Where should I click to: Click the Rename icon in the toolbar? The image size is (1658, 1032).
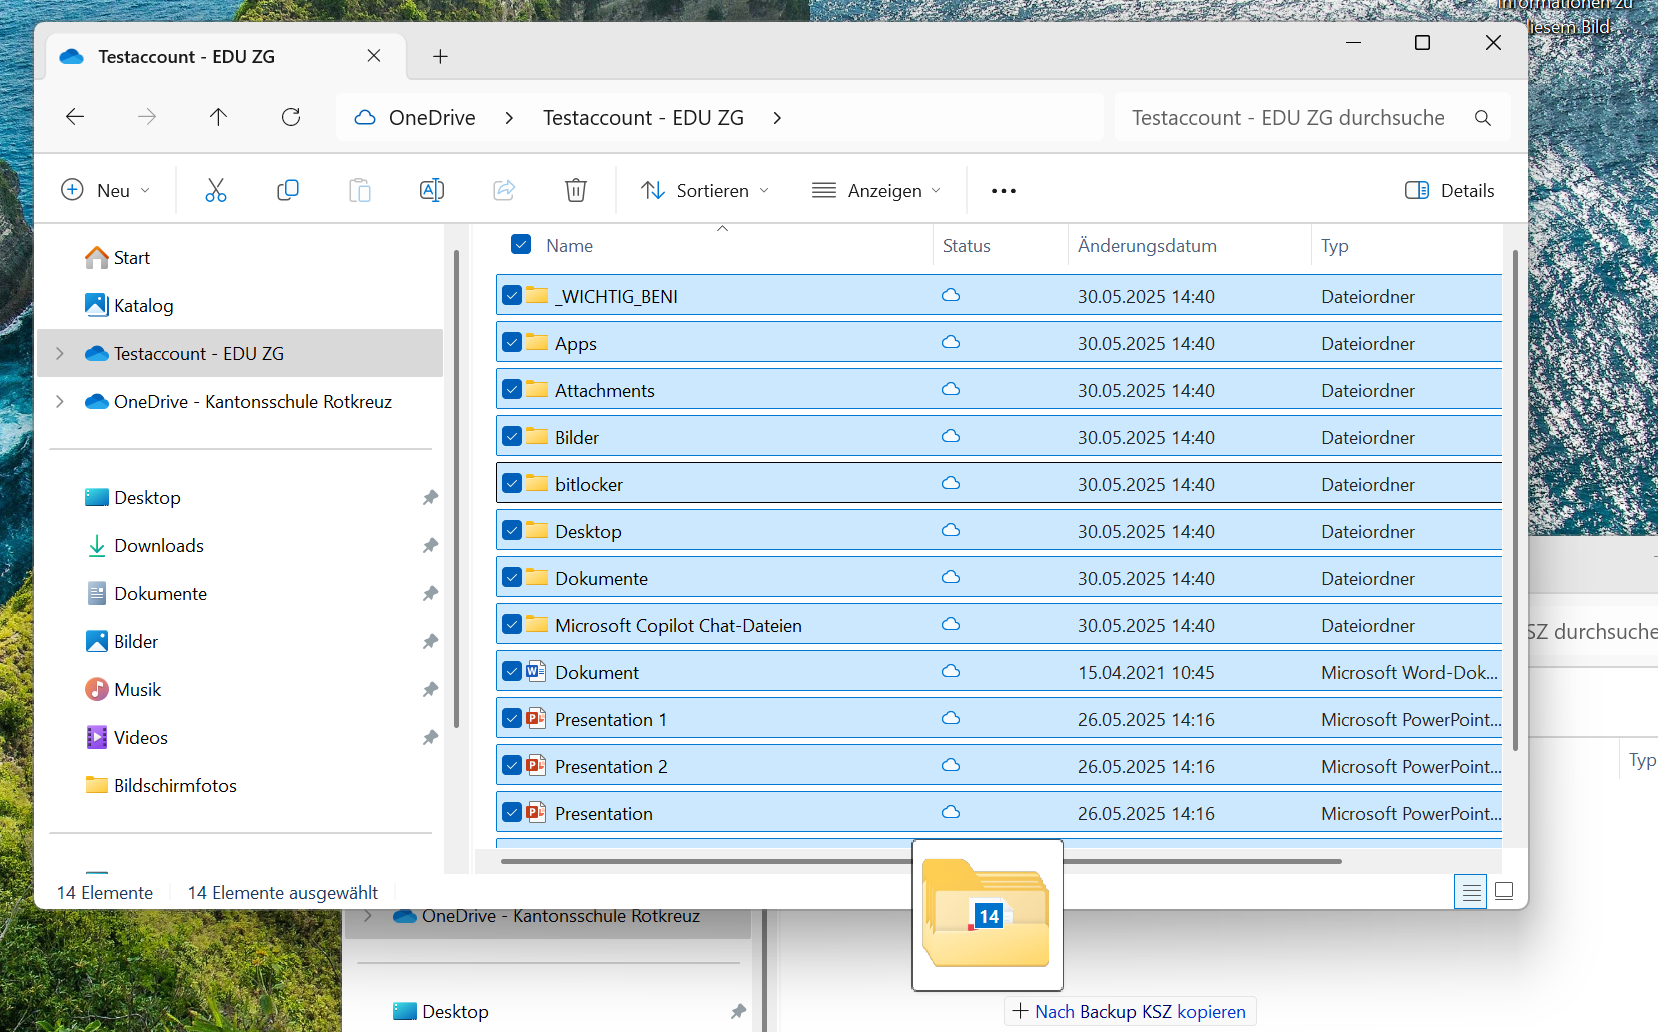pos(432,190)
